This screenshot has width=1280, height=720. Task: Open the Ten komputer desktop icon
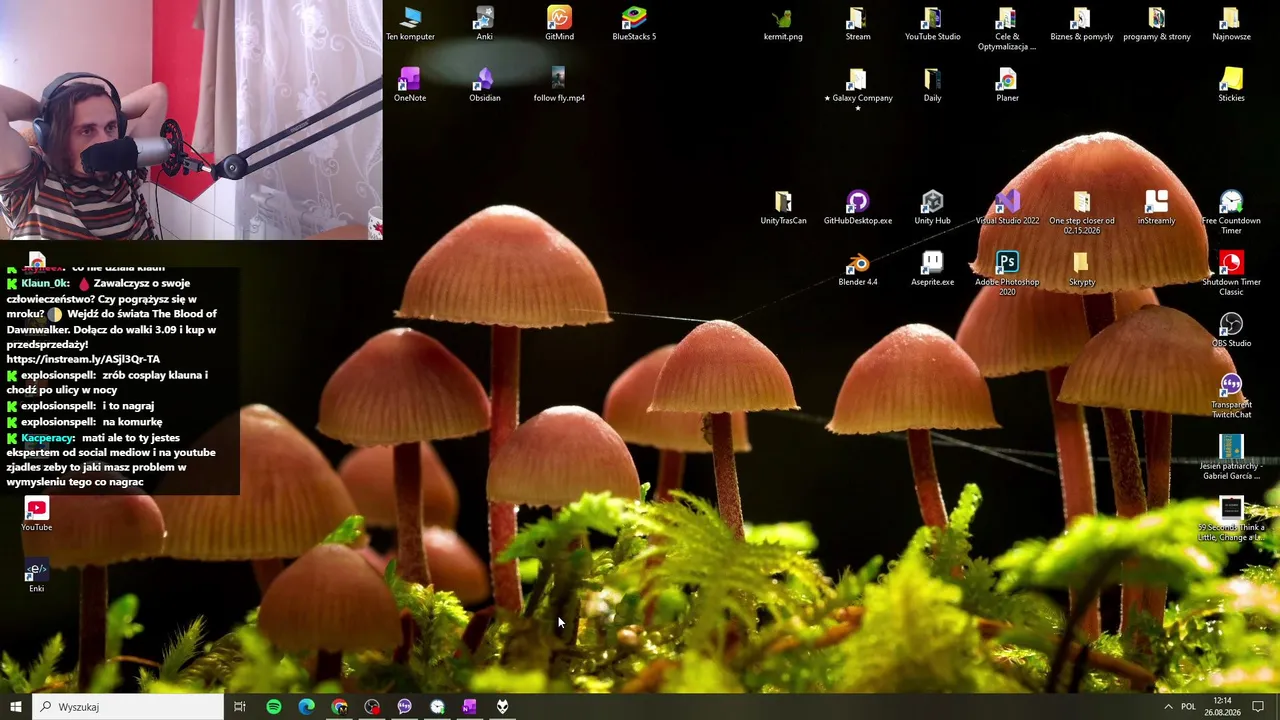[x=410, y=24]
